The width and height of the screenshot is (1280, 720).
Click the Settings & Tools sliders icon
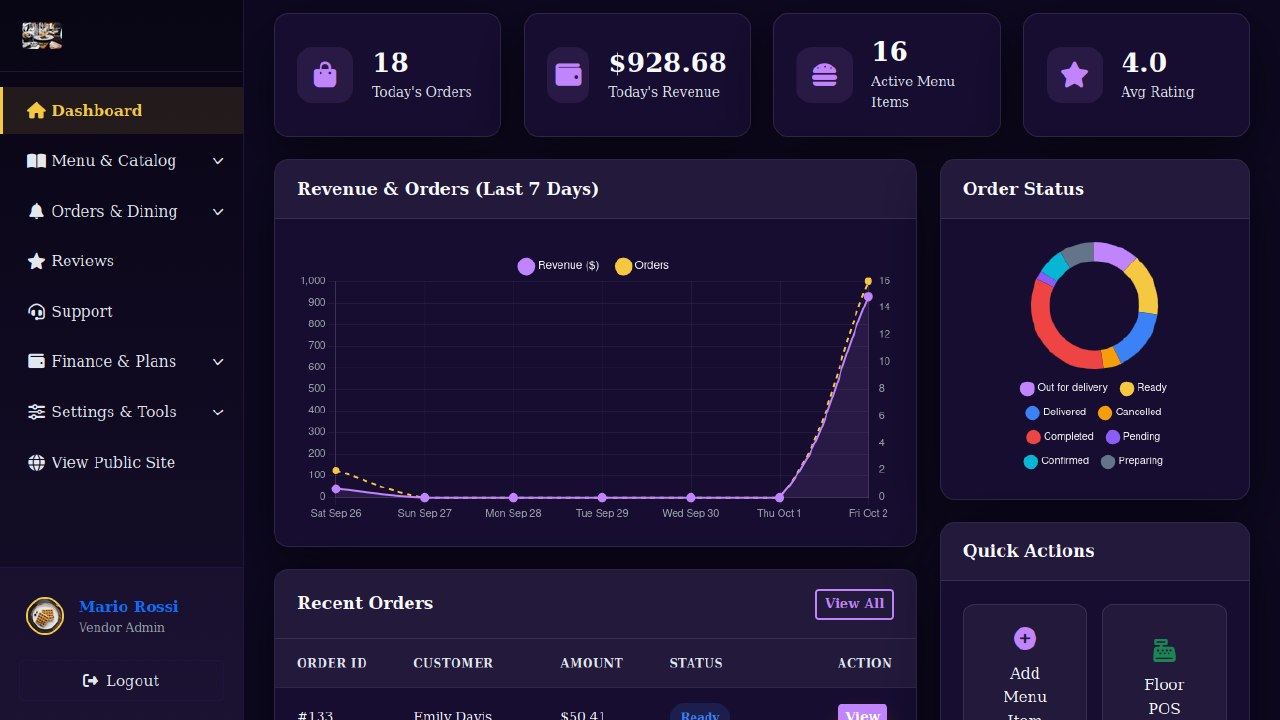coord(37,412)
